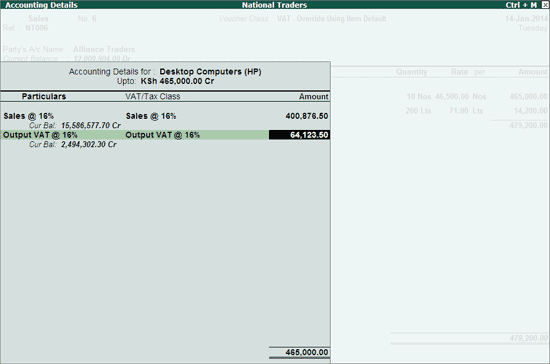Close the Accounting Details window with X

coord(545,5)
